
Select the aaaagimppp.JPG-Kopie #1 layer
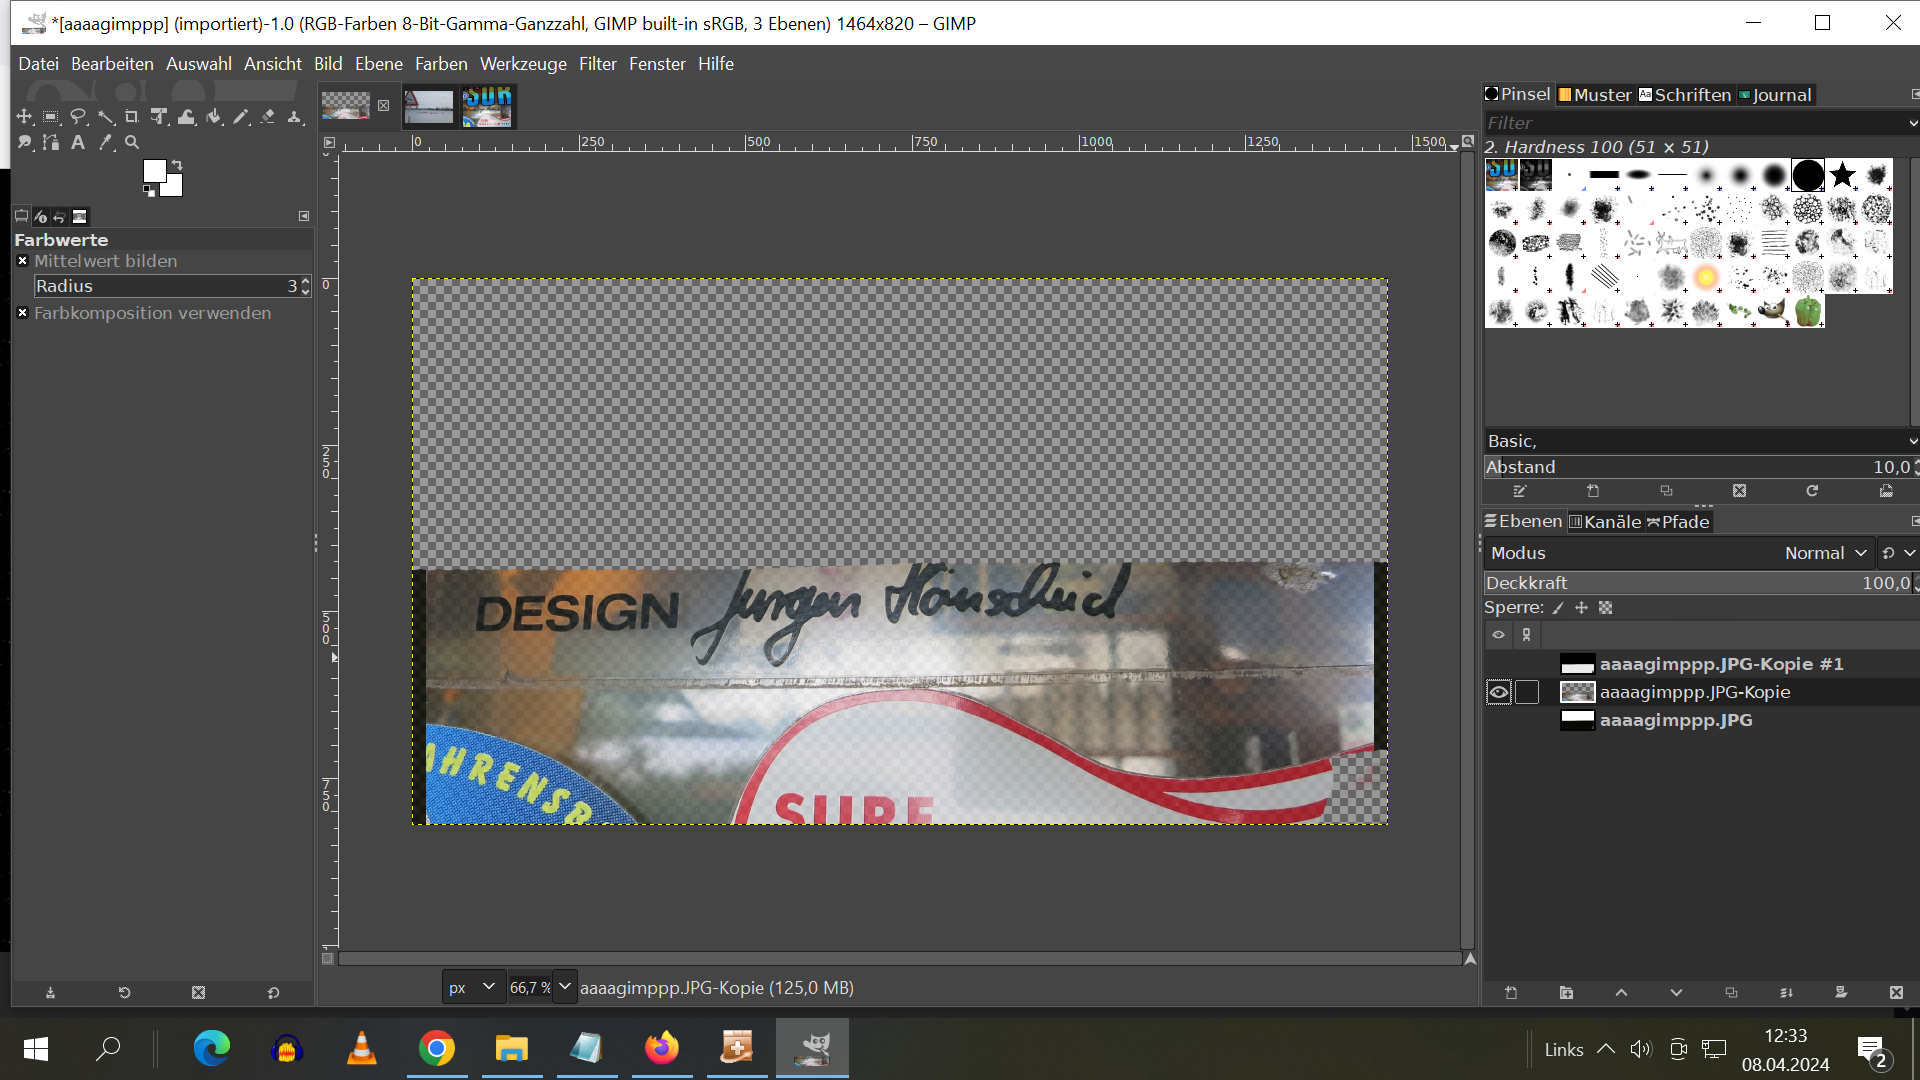pos(1721,664)
